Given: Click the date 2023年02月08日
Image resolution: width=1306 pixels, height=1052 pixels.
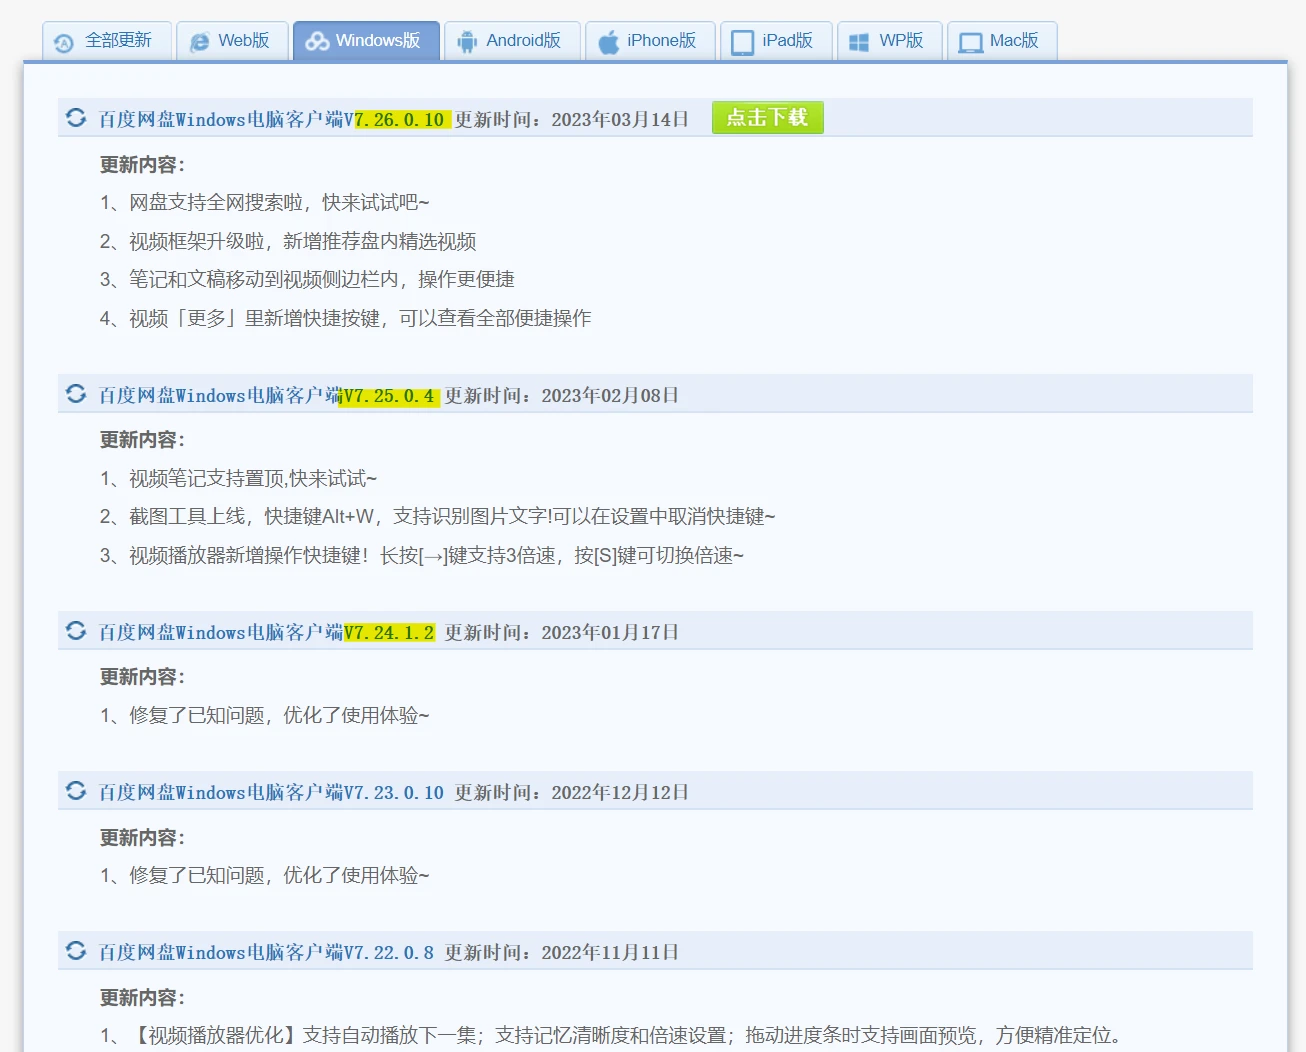Looking at the screenshot, I should click(610, 396).
